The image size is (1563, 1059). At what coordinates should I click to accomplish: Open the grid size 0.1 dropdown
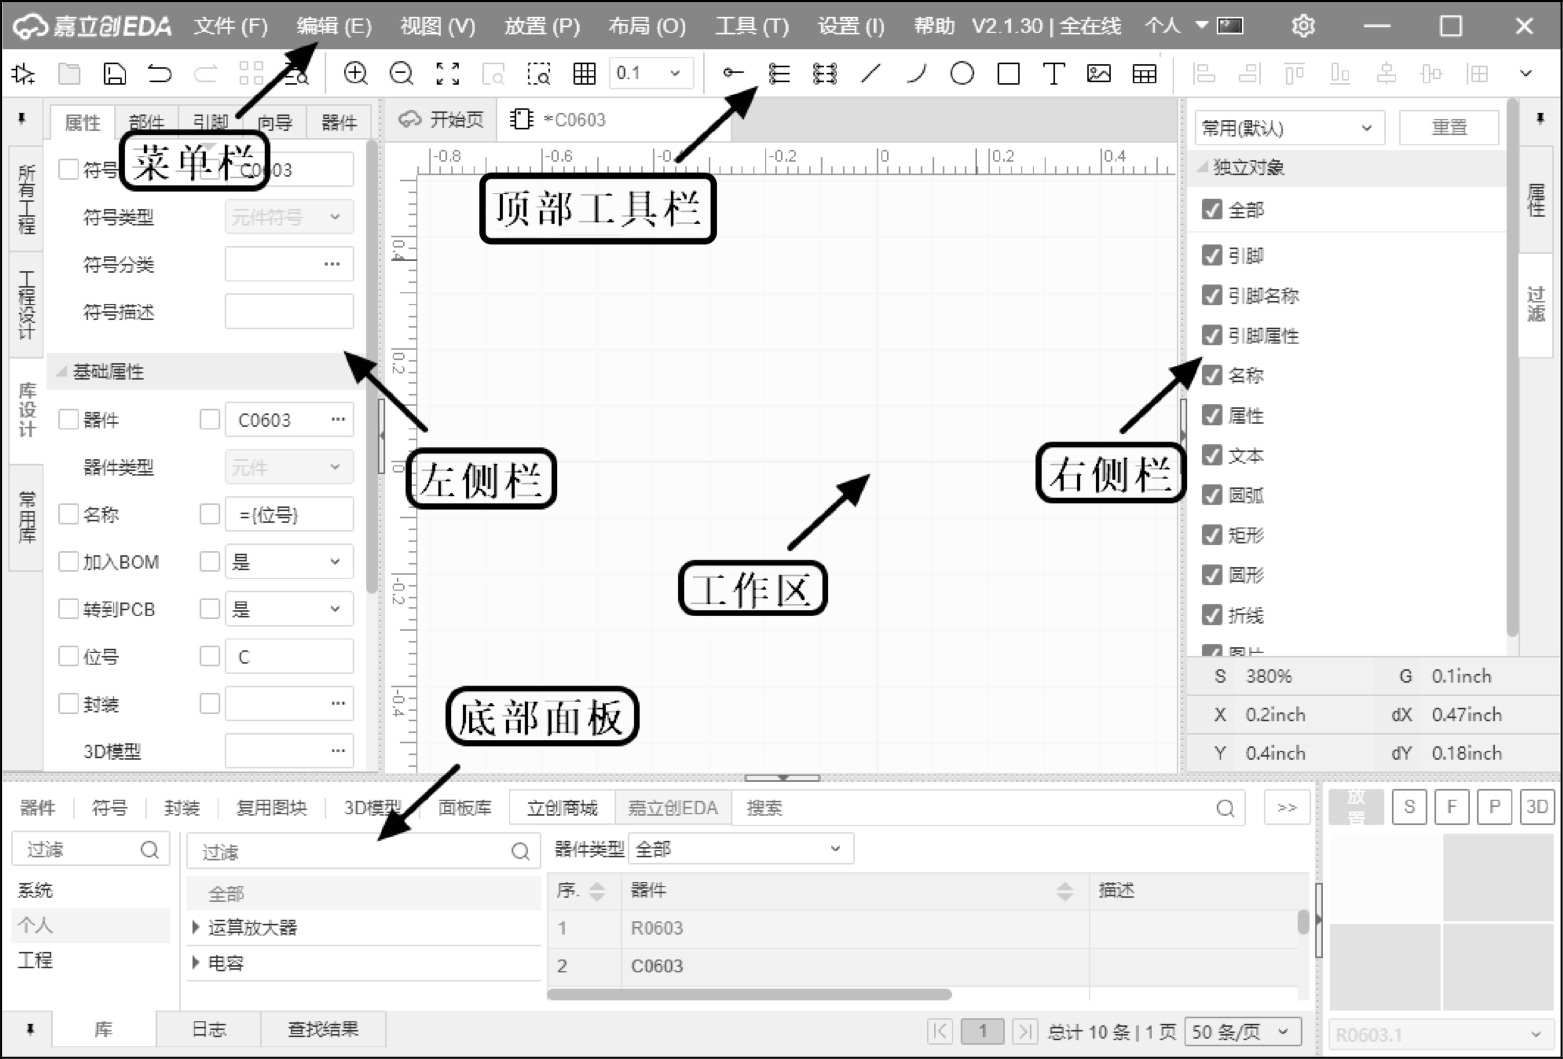click(650, 73)
